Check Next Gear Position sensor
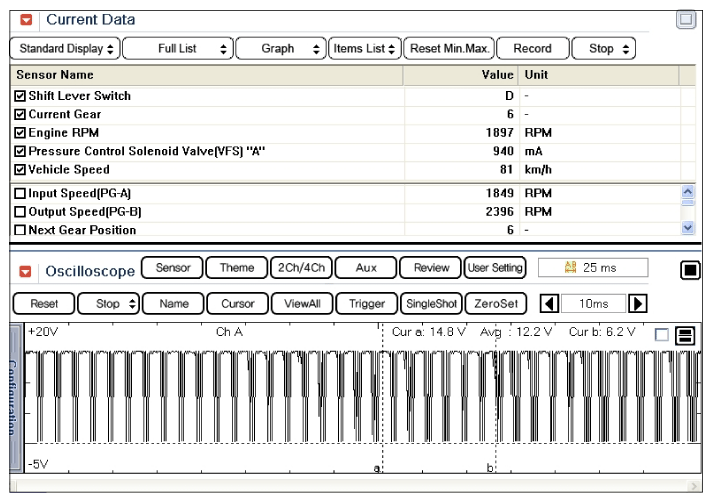 20,230
